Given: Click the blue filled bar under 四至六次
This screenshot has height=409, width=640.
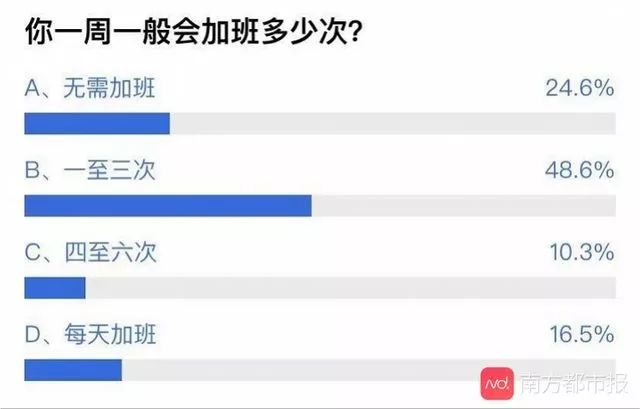Looking at the screenshot, I should 54,289.
